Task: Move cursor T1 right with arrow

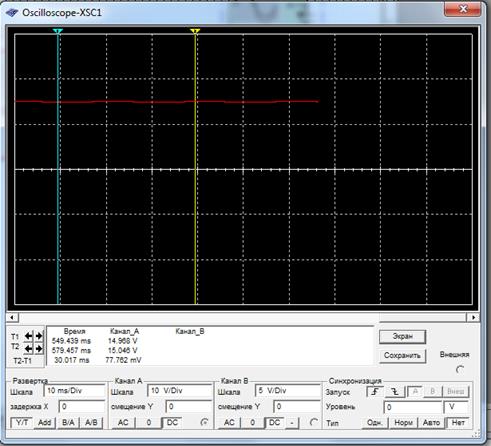Action: [x=39, y=336]
